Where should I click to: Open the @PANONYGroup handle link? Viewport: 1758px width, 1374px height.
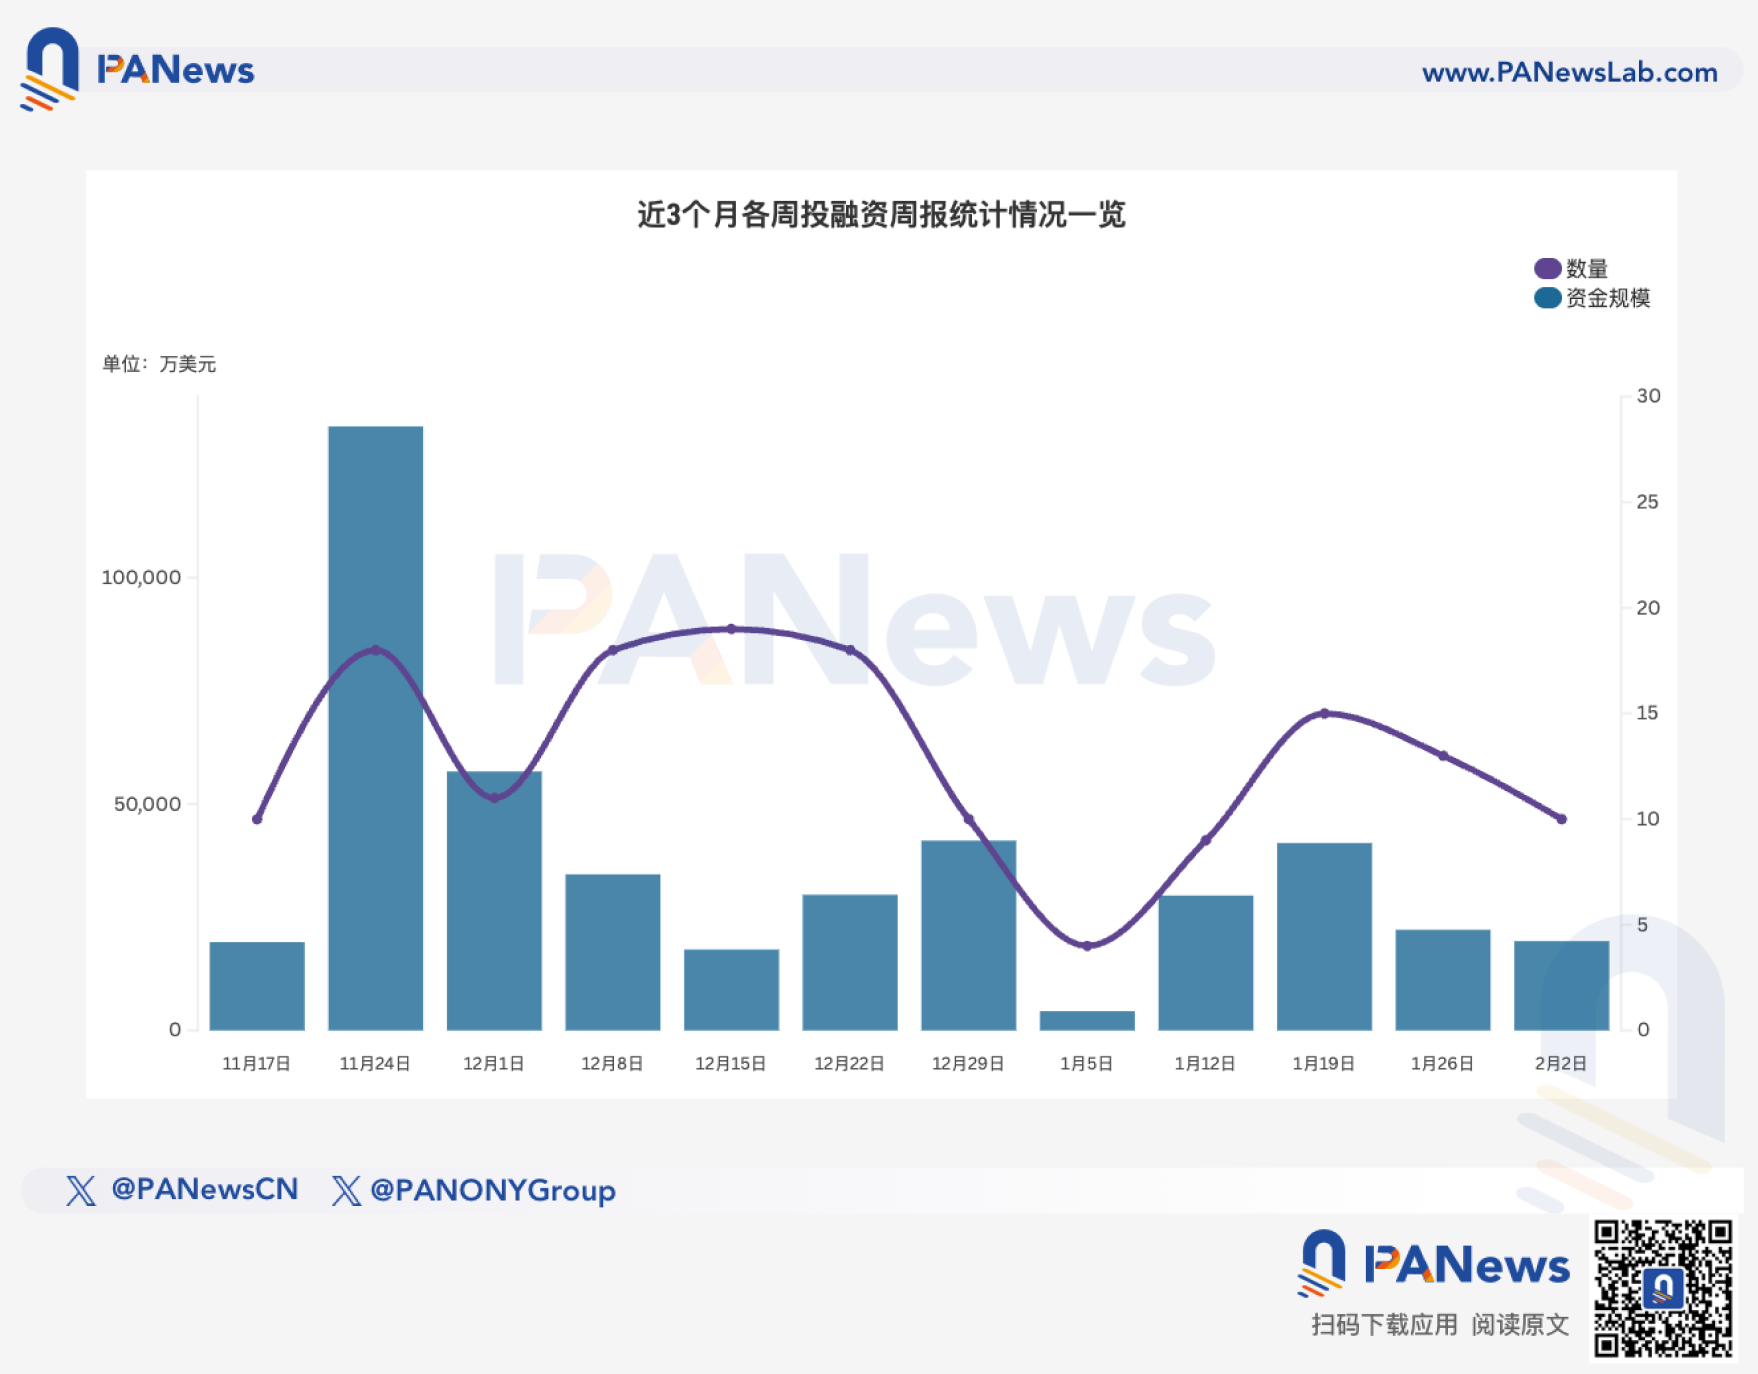pos(492,1190)
